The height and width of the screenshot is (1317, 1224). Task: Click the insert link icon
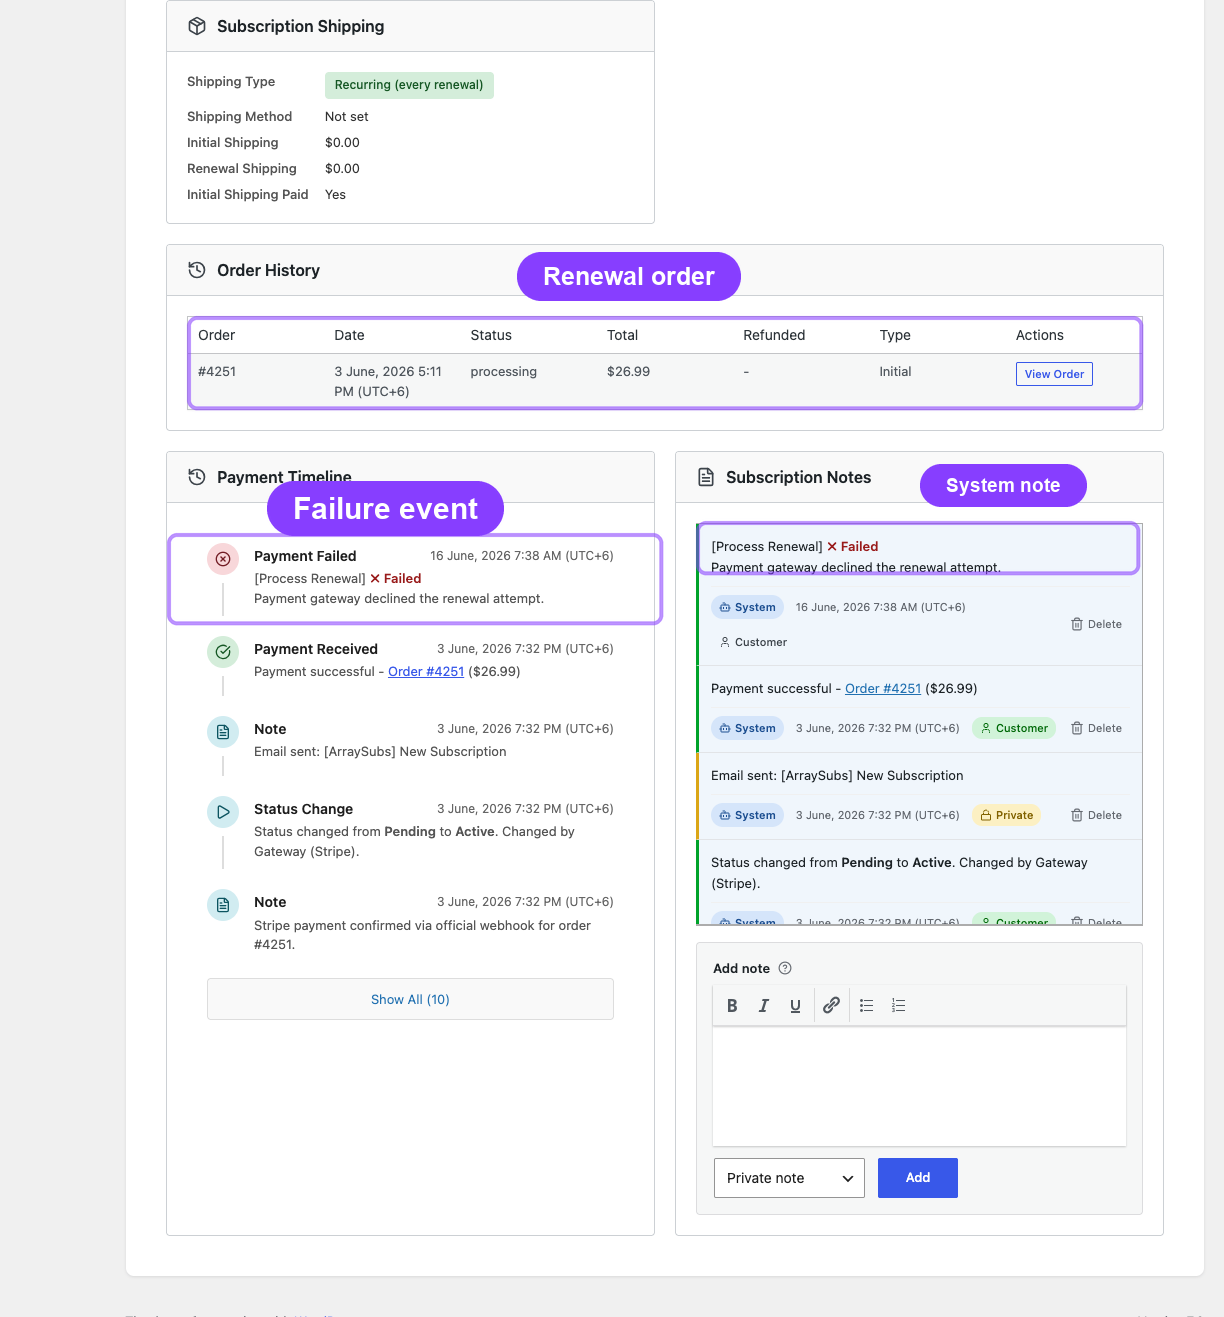coord(831,1006)
